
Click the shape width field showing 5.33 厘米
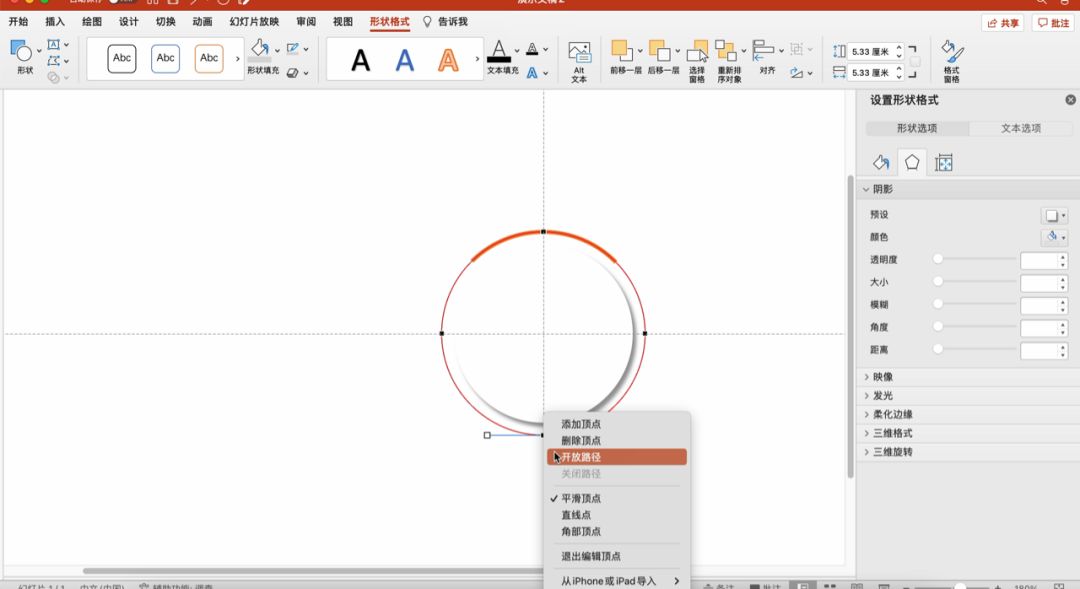(x=871, y=72)
